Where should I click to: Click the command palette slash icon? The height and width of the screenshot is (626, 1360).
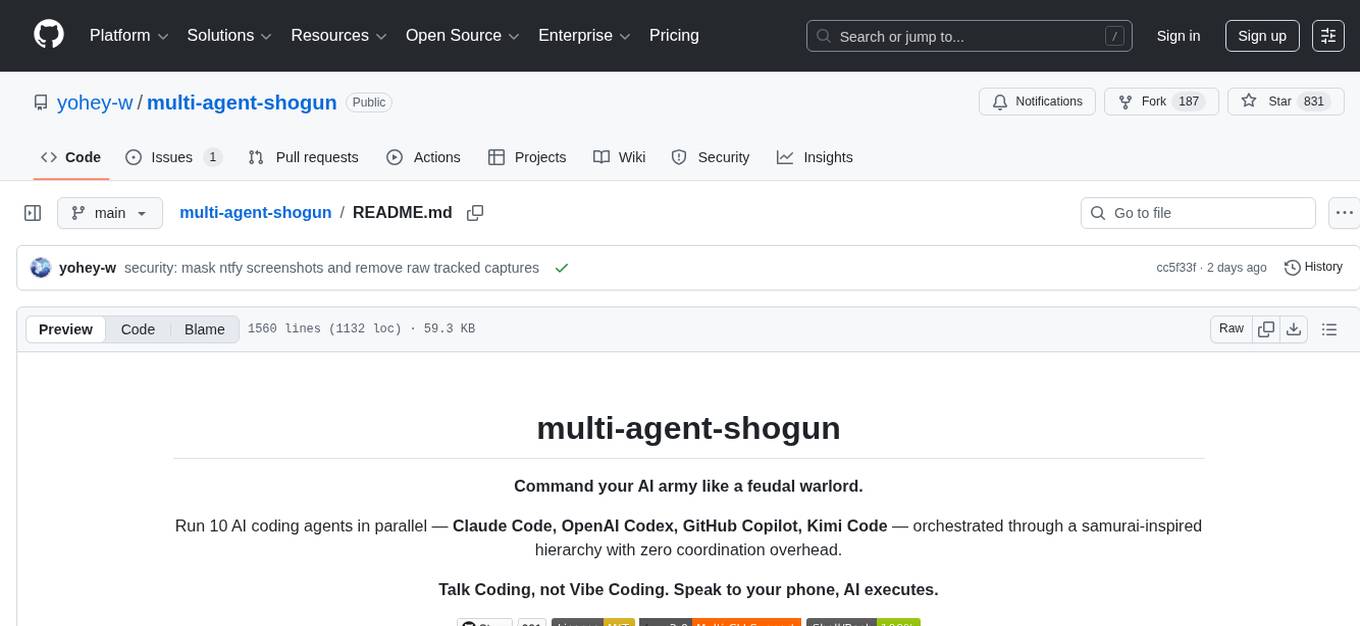pos(1114,35)
